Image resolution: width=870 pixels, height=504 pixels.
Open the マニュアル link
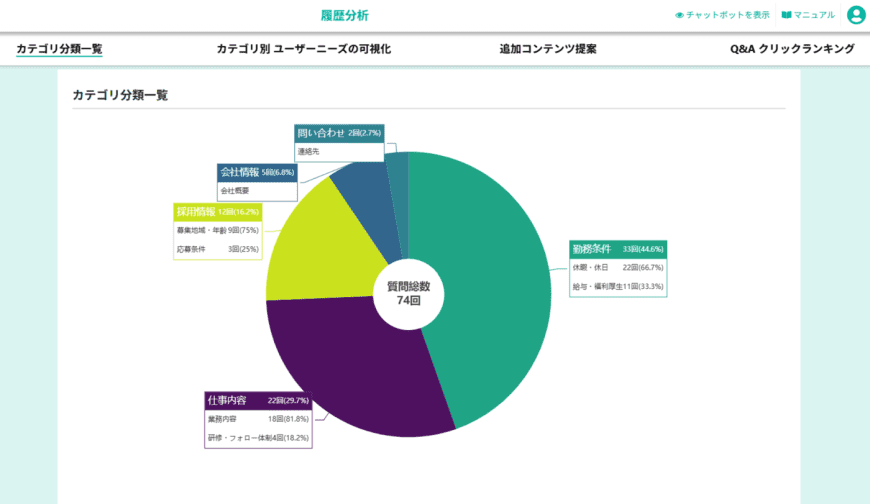tap(808, 15)
